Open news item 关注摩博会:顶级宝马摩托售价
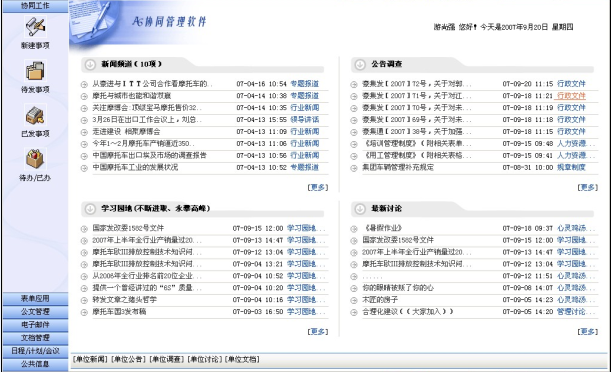The height and width of the screenshot is (372, 611). click(147, 108)
